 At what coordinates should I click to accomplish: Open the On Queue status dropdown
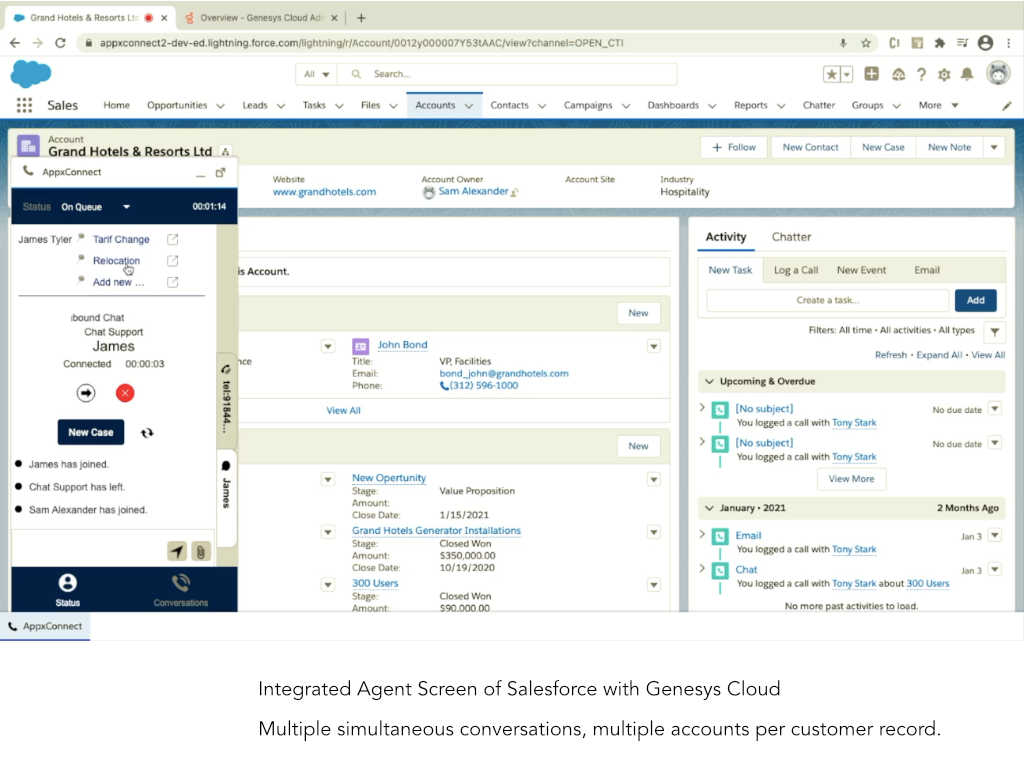coord(127,207)
